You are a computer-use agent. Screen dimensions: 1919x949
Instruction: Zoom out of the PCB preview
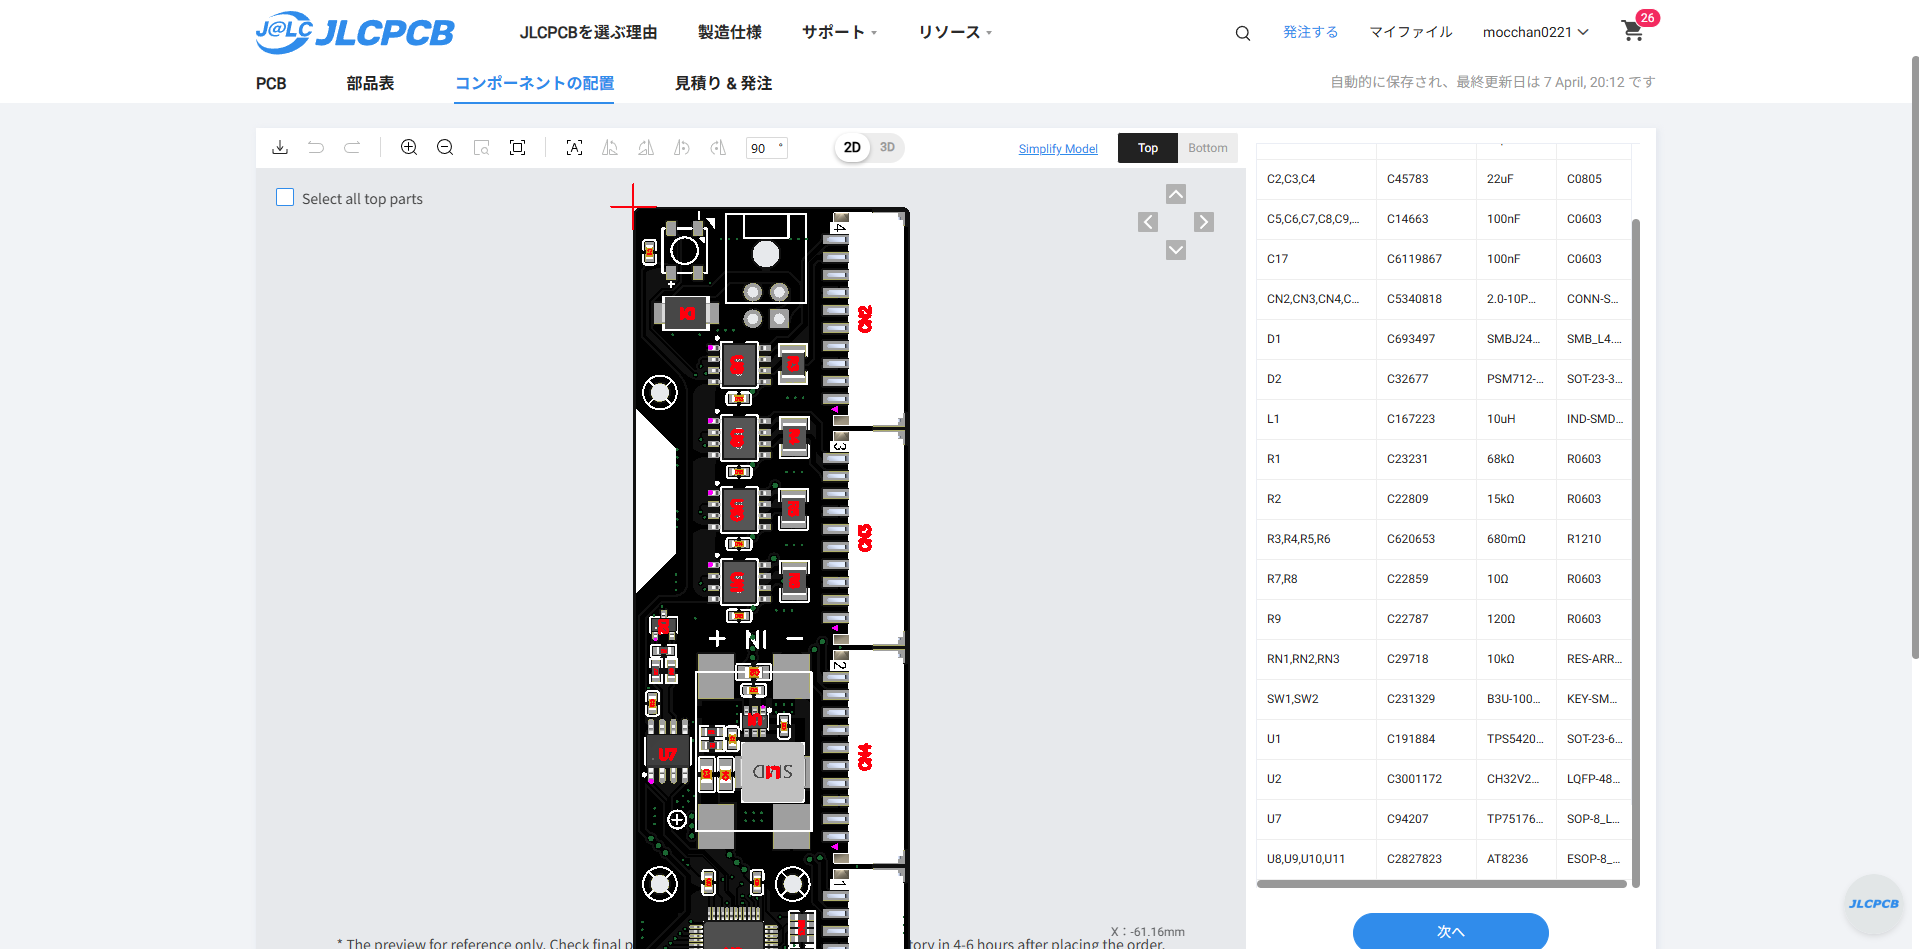445,147
